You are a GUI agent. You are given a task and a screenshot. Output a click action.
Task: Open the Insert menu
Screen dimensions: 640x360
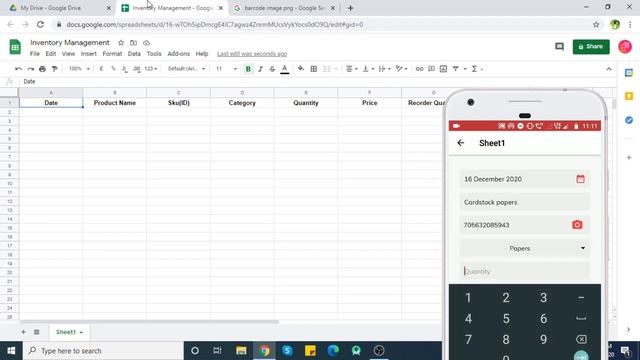pyautogui.click(x=89, y=53)
